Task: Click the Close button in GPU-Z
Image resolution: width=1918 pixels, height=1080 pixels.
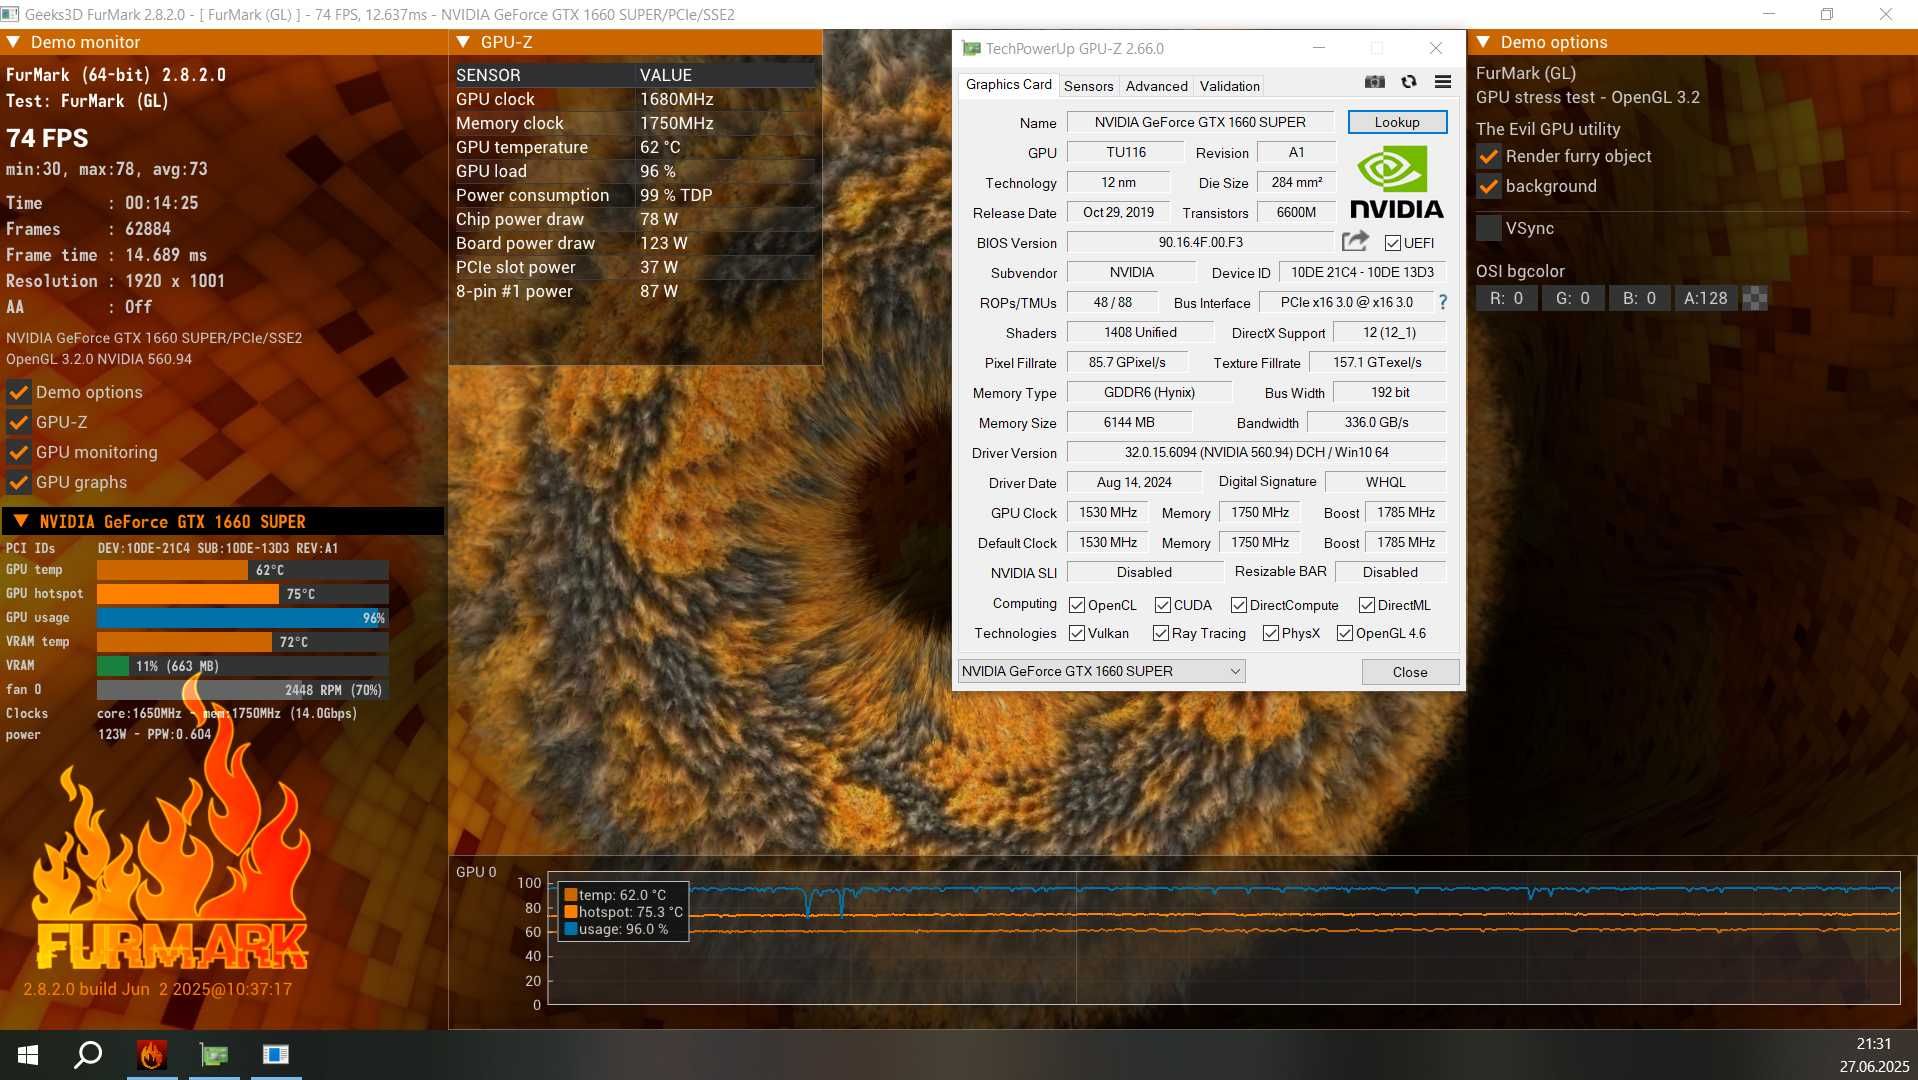Action: pyautogui.click(x=1410, y=672)
